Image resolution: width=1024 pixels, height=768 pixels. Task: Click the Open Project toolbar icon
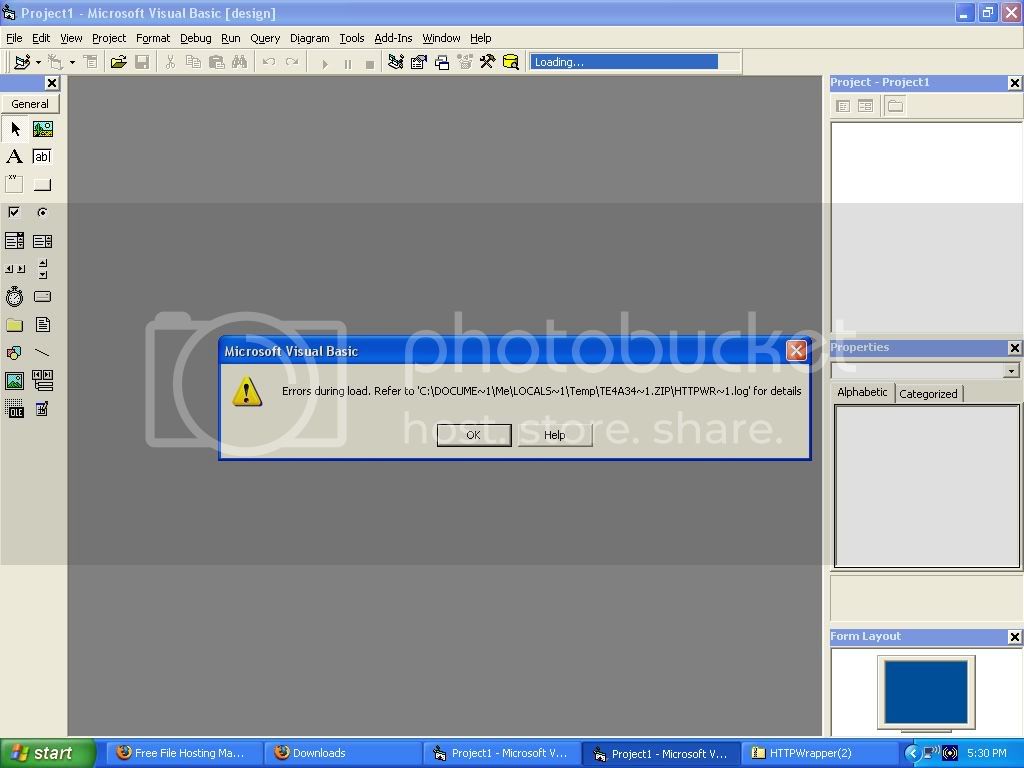click(118, 62)
